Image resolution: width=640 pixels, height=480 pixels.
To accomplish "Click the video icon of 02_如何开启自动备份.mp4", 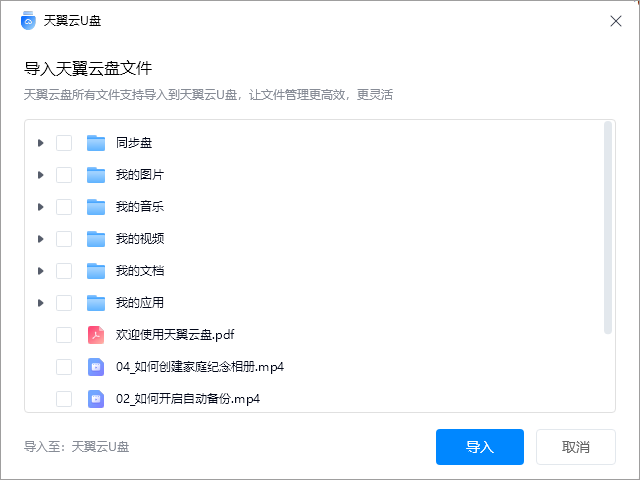I will (96, 399).
